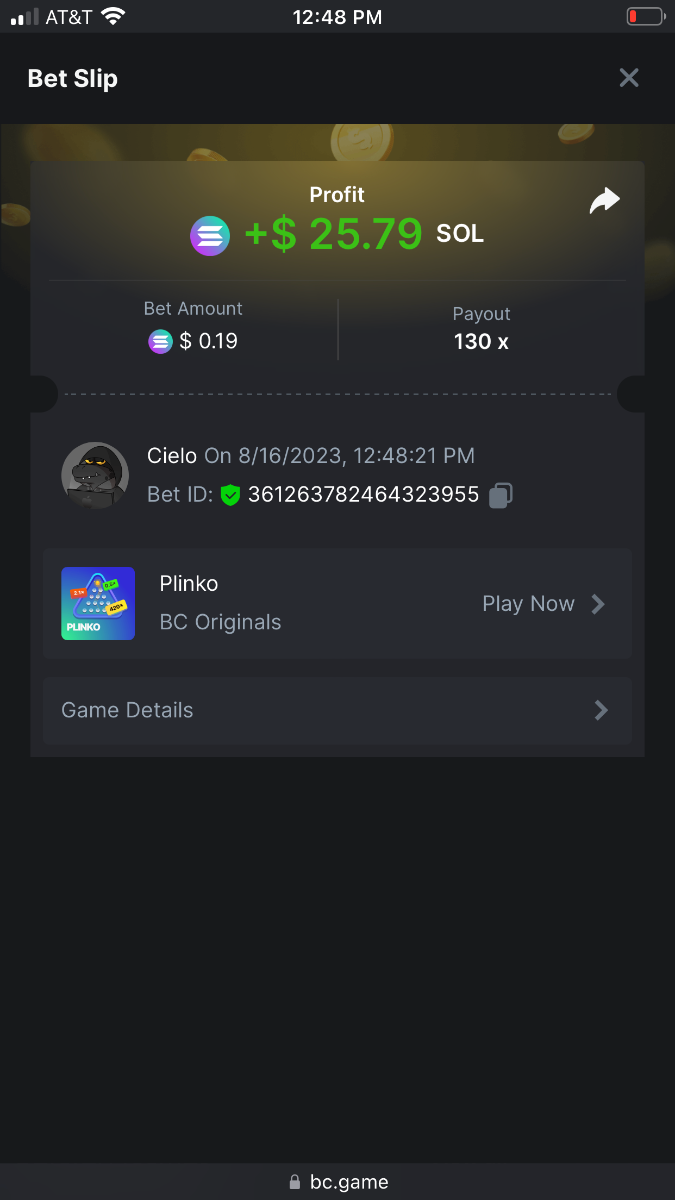Expand the Game Details section
Viewport: 675px width, 1200px height.
click(336, 711)
